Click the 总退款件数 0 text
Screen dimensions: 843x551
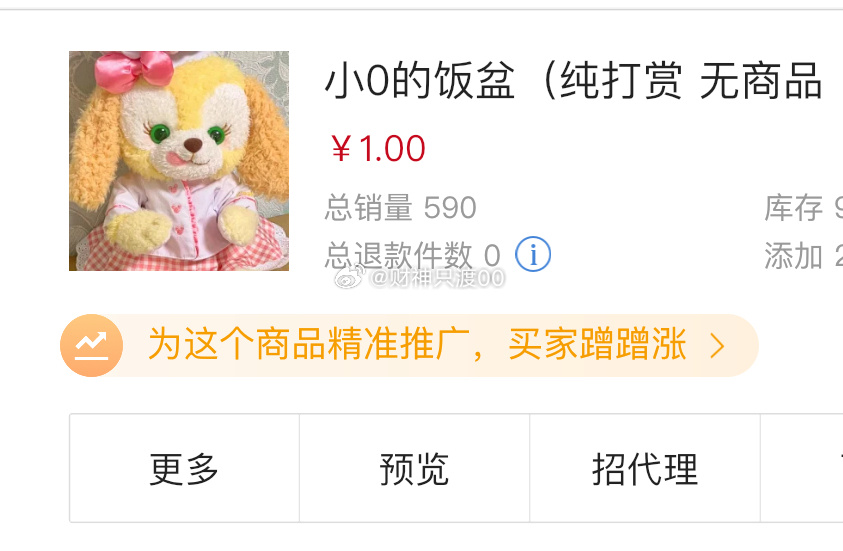[x=413, y=255]
